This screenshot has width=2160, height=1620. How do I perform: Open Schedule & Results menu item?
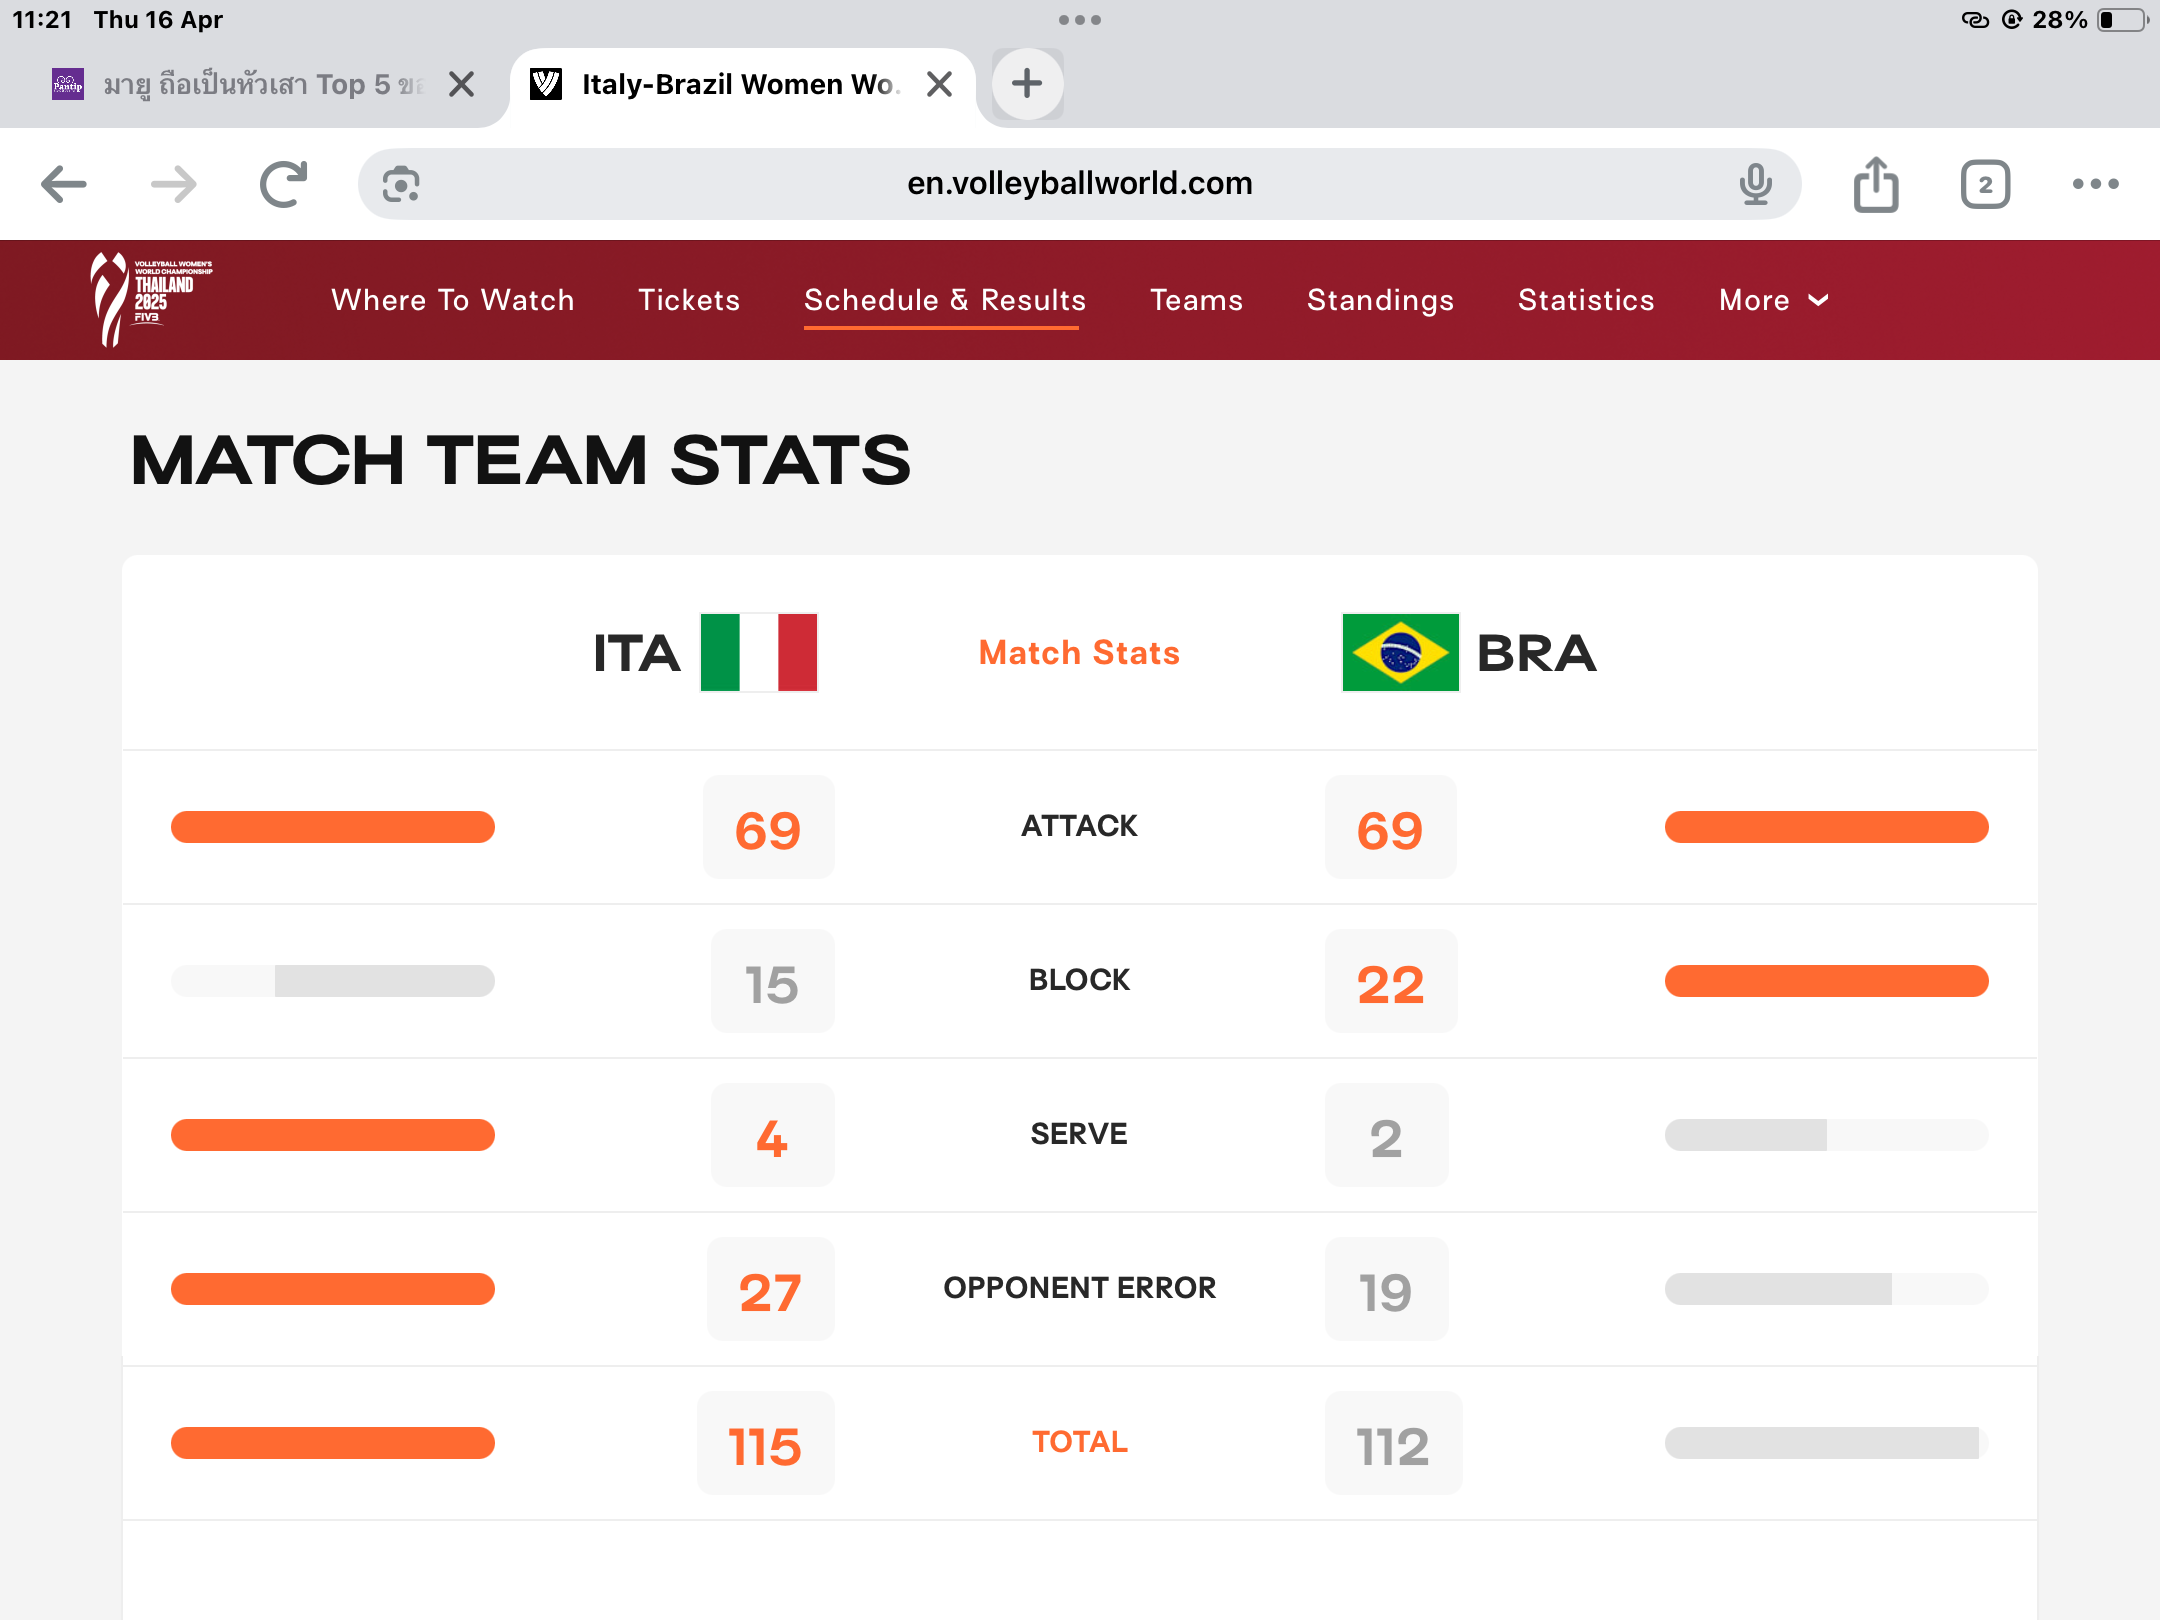click(x=944, y=300)
